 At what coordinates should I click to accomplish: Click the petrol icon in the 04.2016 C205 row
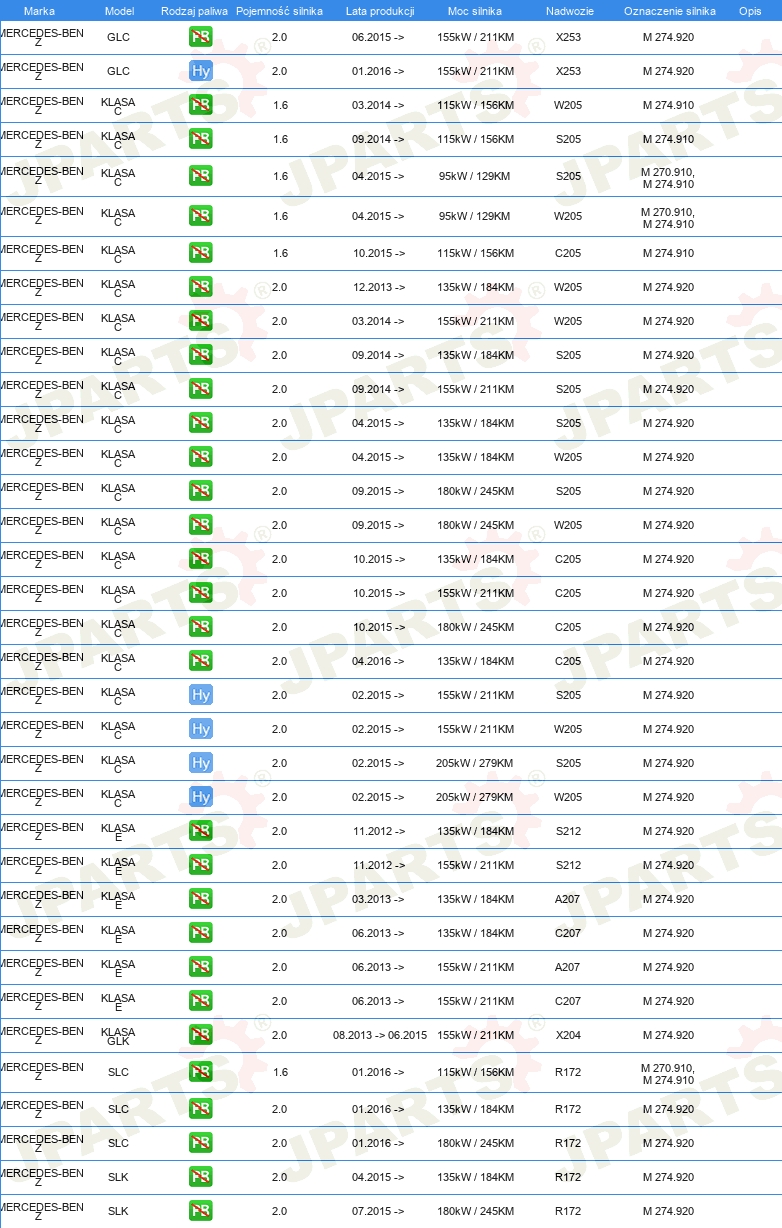[x=200, y=662]
